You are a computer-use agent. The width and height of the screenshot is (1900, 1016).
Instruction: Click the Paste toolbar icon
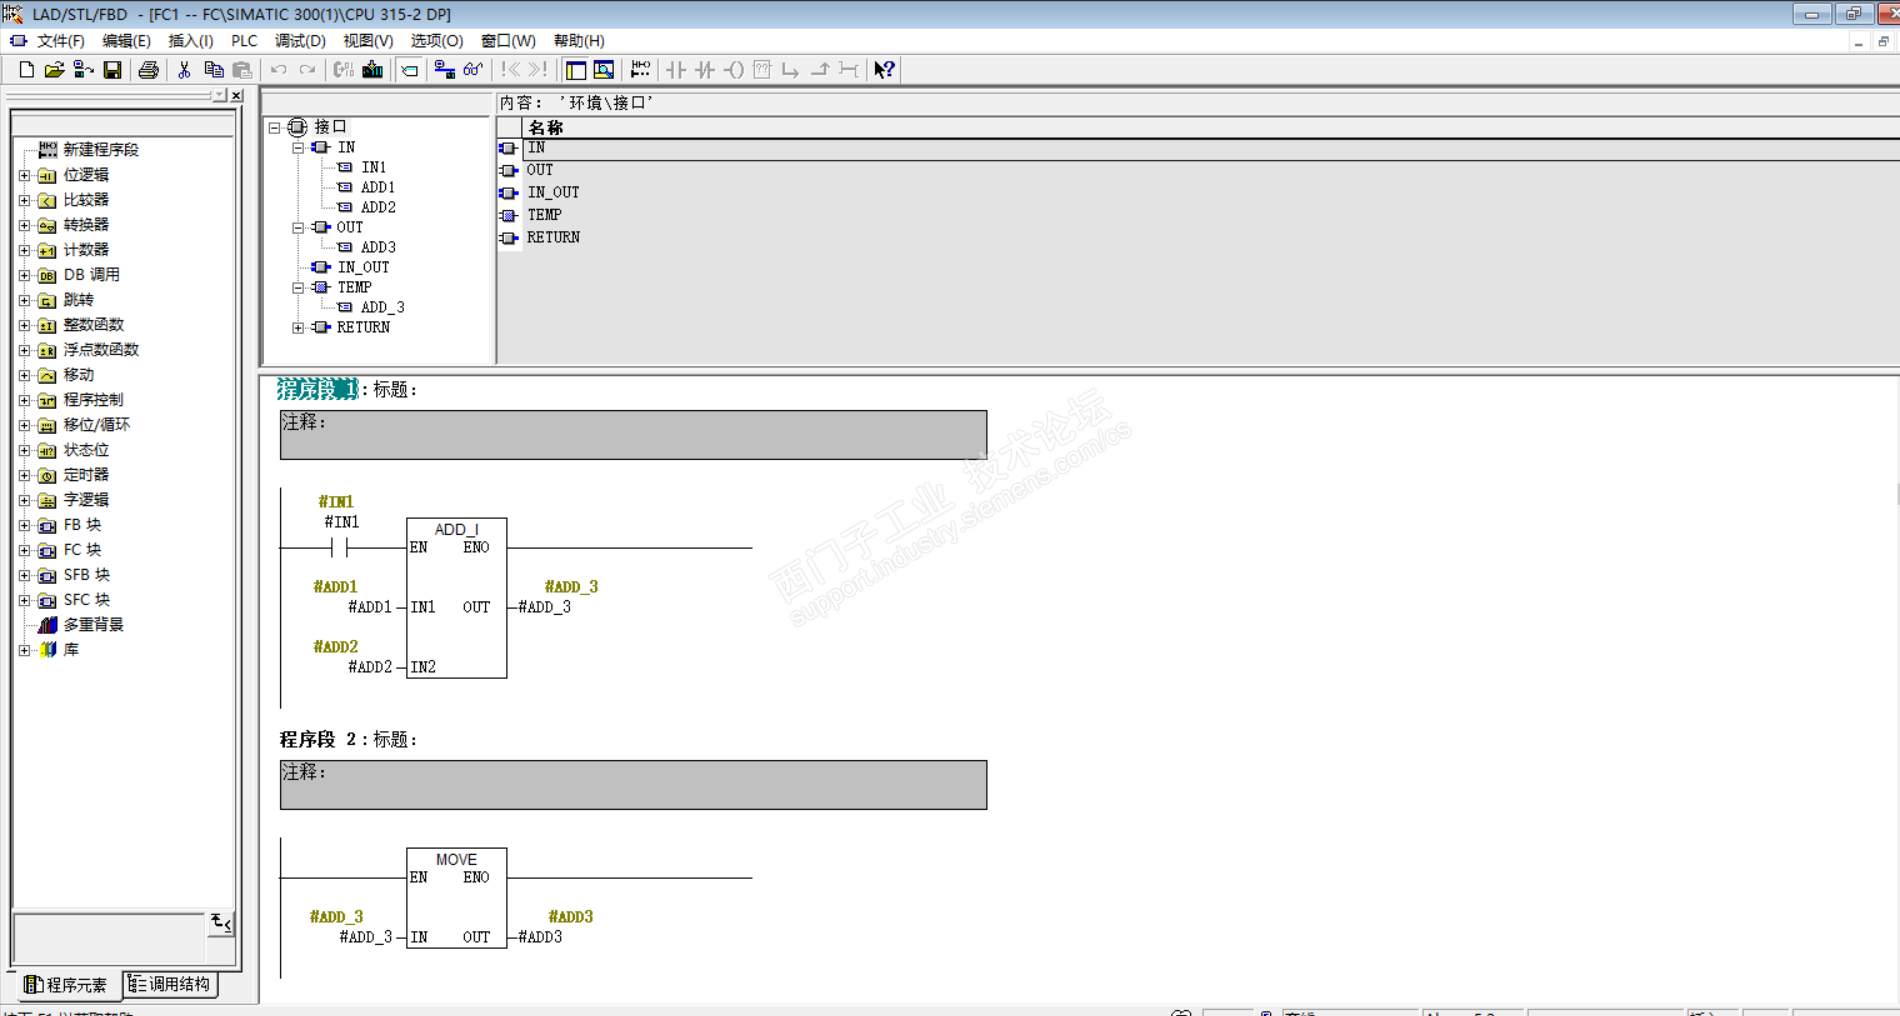[242, 69]
